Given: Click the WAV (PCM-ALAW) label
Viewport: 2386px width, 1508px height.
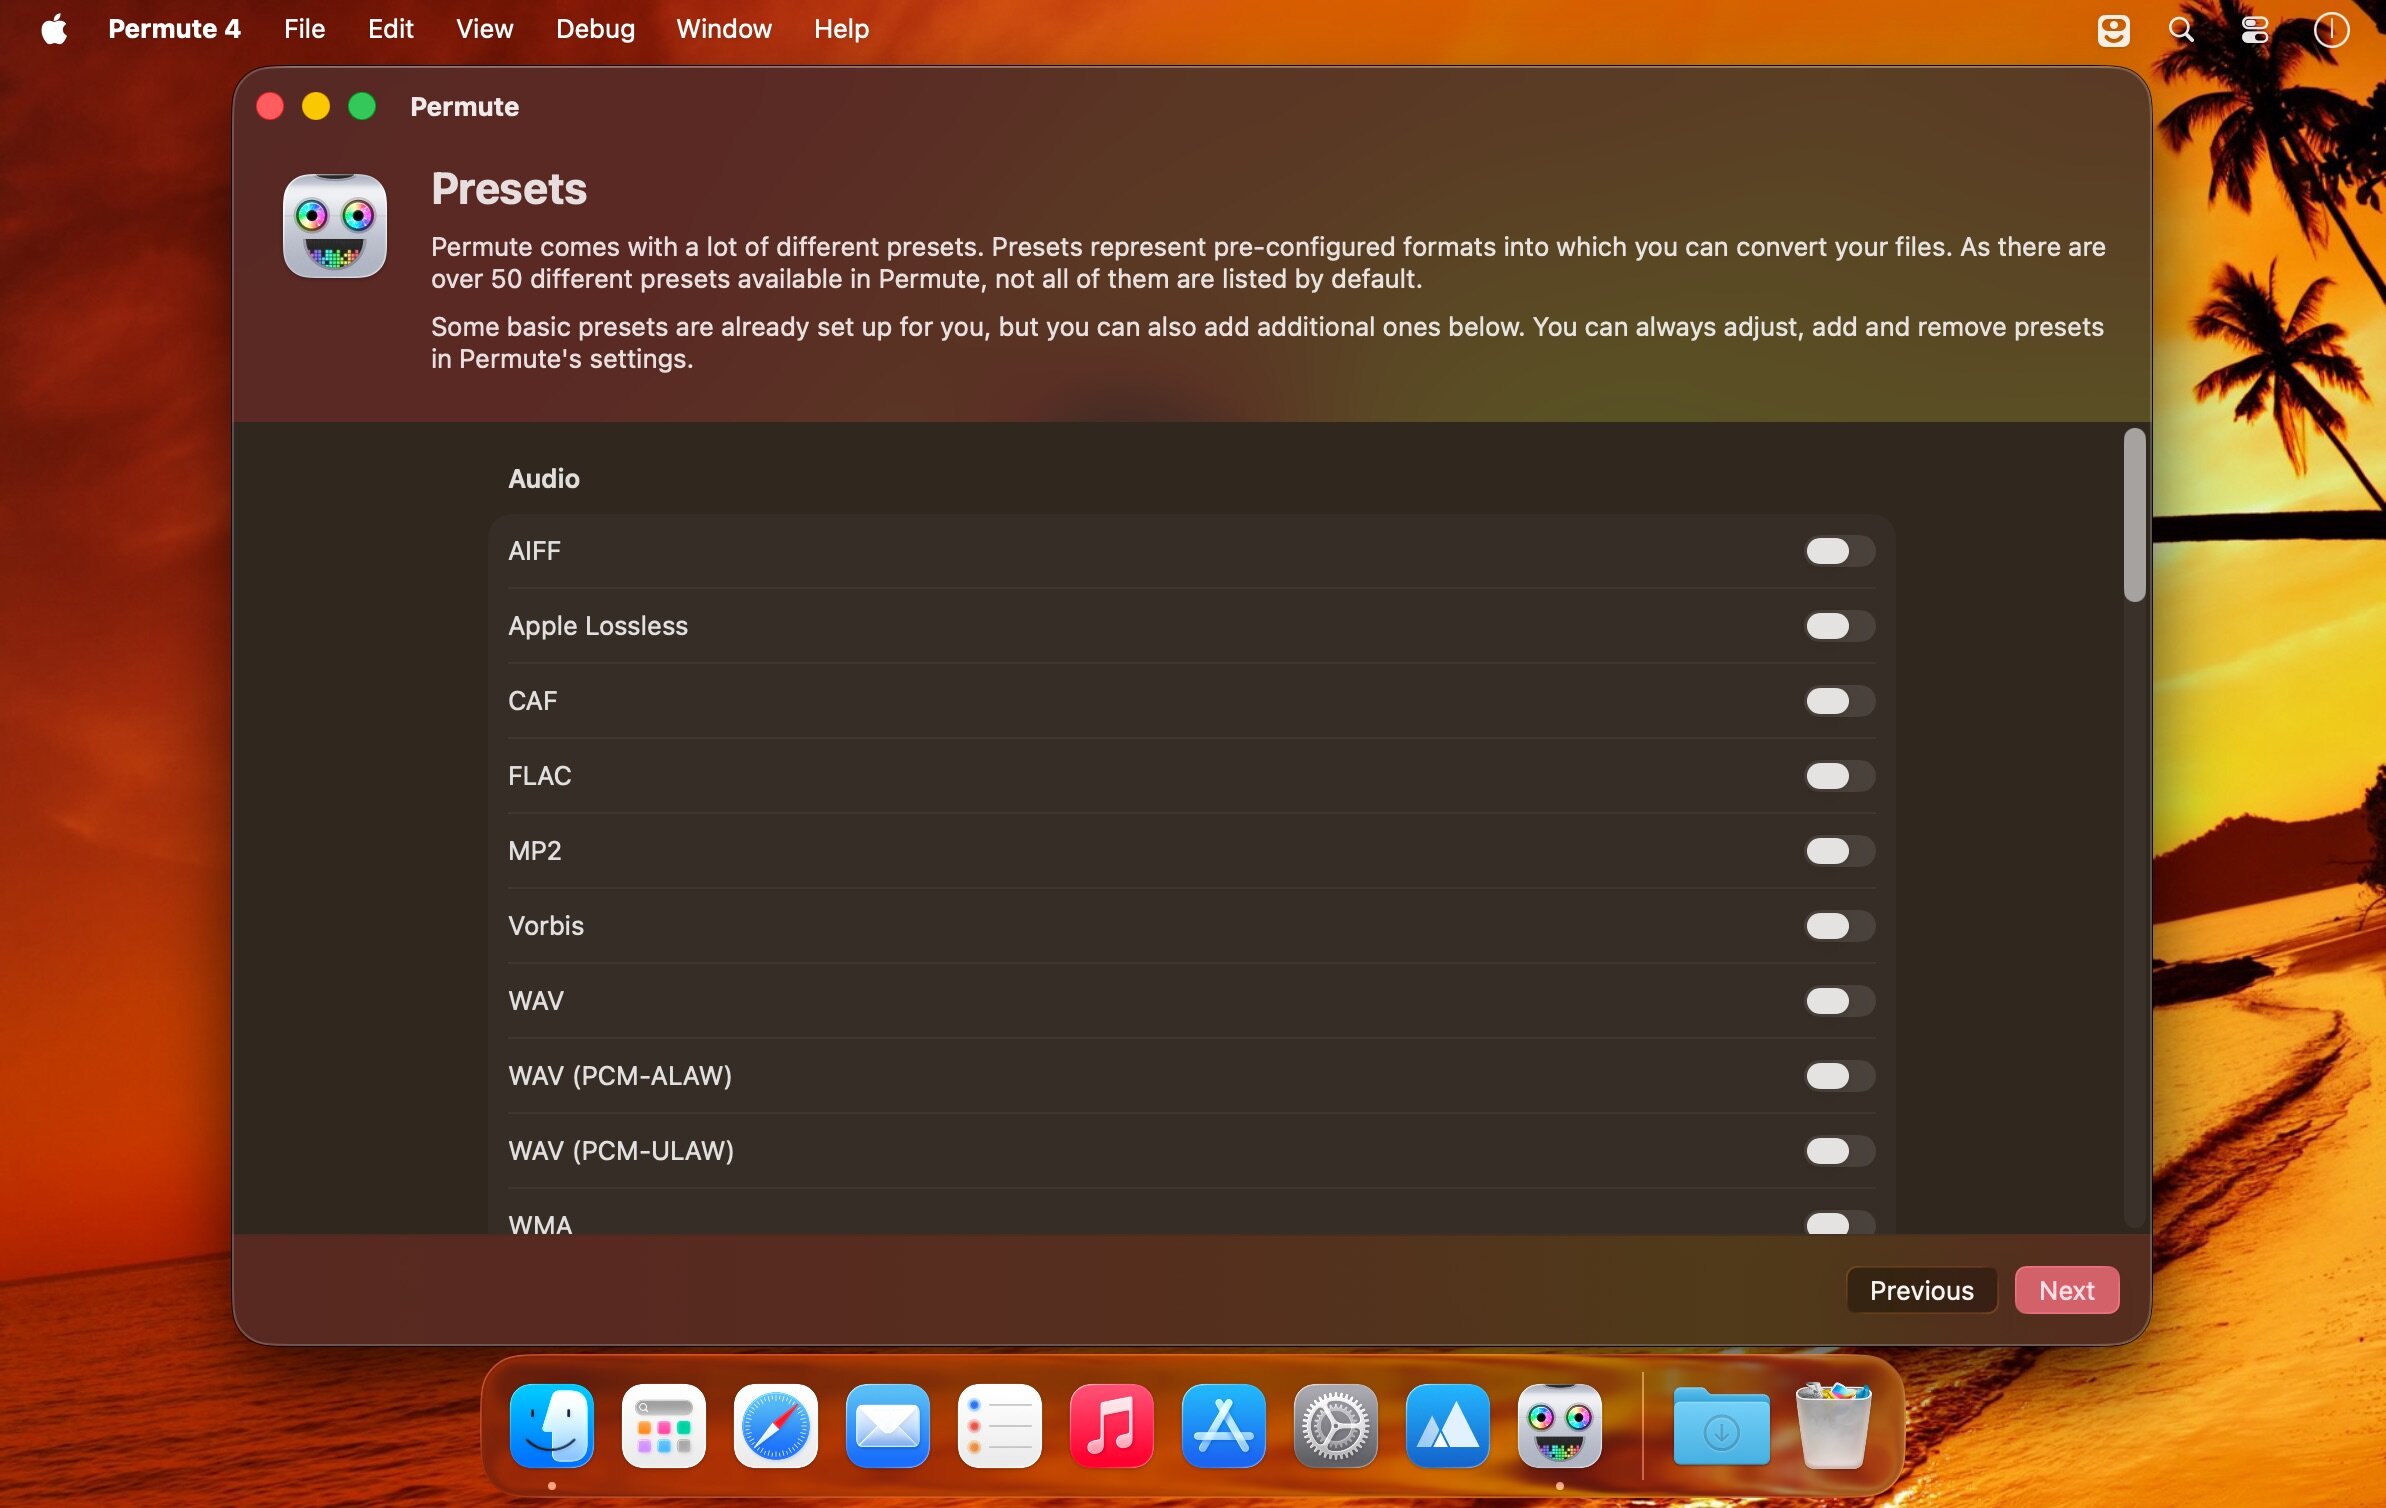Looking at the screenshot, I should [620, 1076].
